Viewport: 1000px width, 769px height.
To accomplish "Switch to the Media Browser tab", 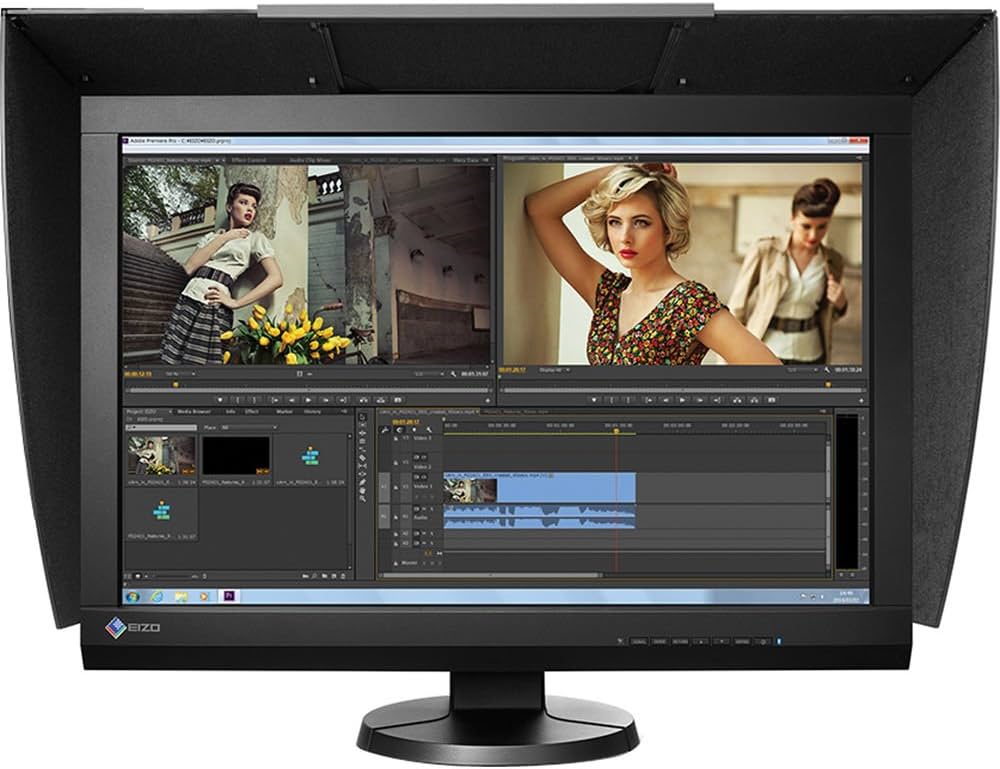I will (195, 410).
